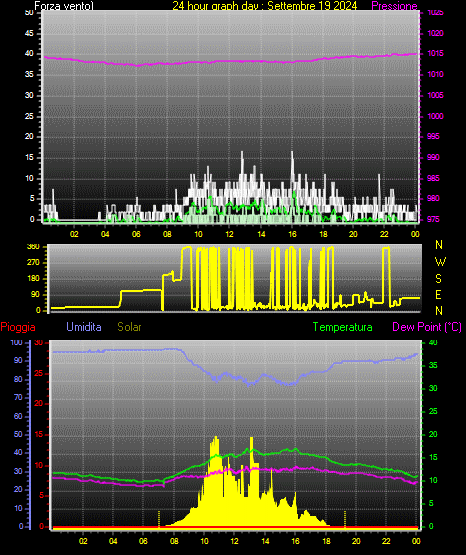
Task: Click the Solar legend label
Action: [x=130, y=327]
